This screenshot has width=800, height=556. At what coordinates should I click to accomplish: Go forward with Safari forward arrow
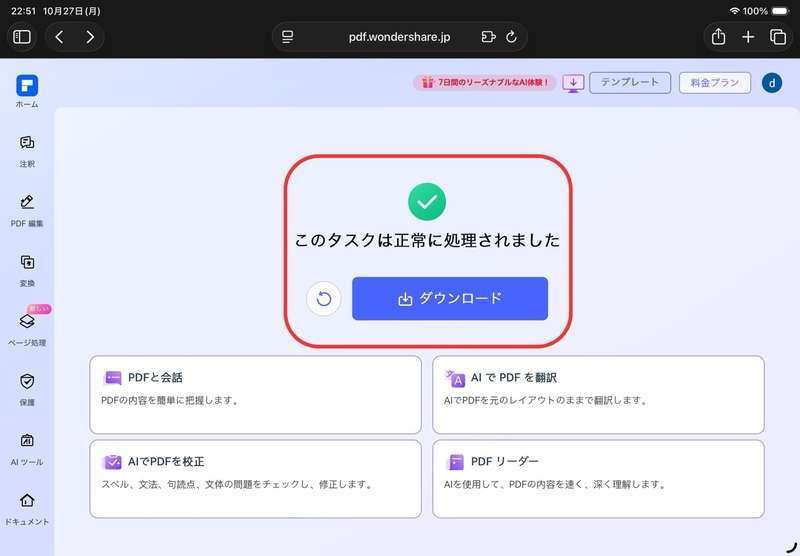(90, 37)
